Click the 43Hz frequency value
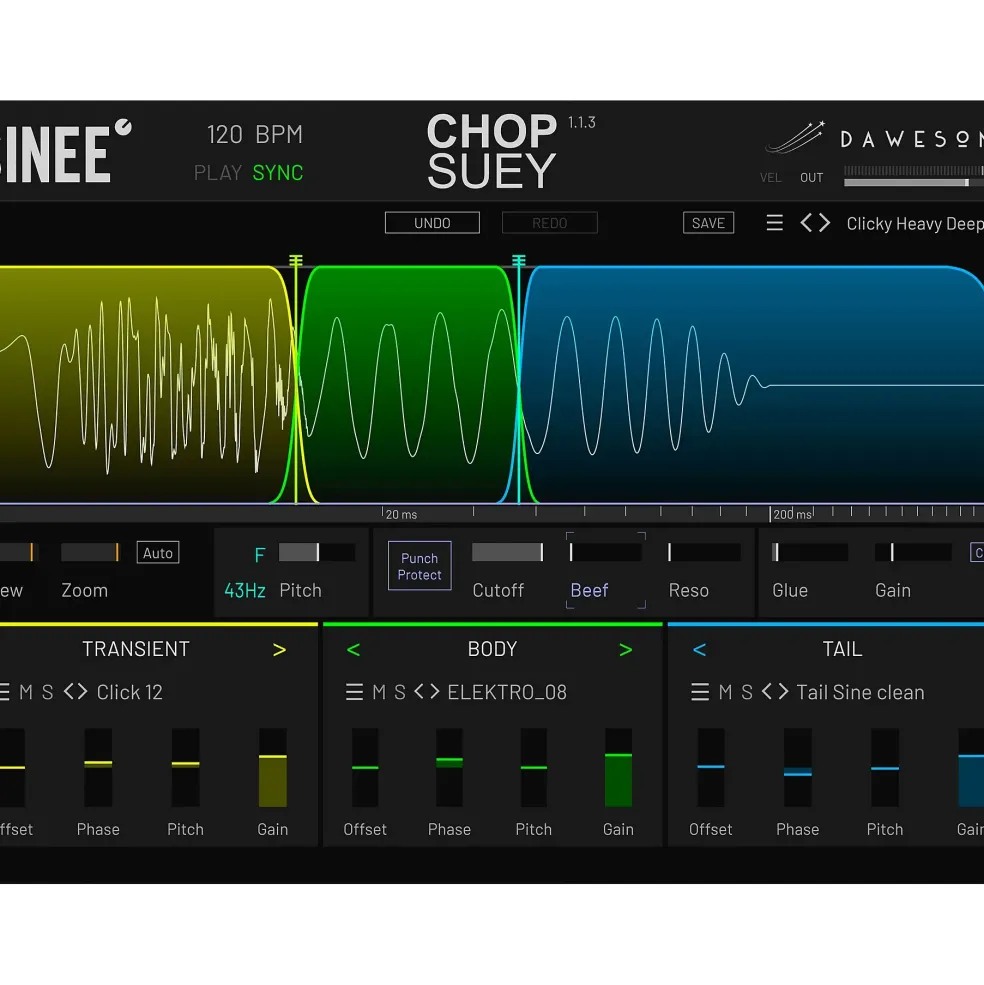 coord(245,590)
